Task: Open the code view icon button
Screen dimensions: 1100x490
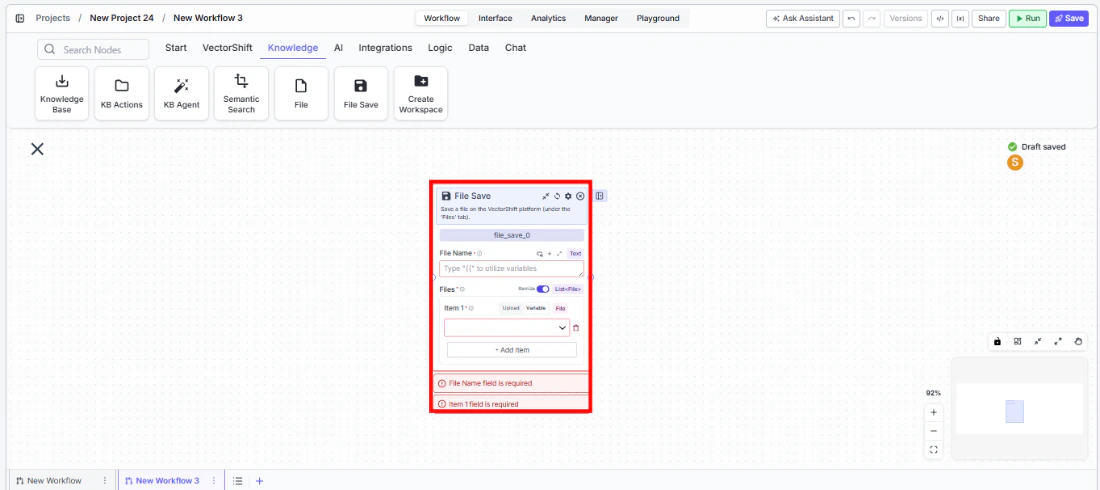Action: (x=939, y=18)
